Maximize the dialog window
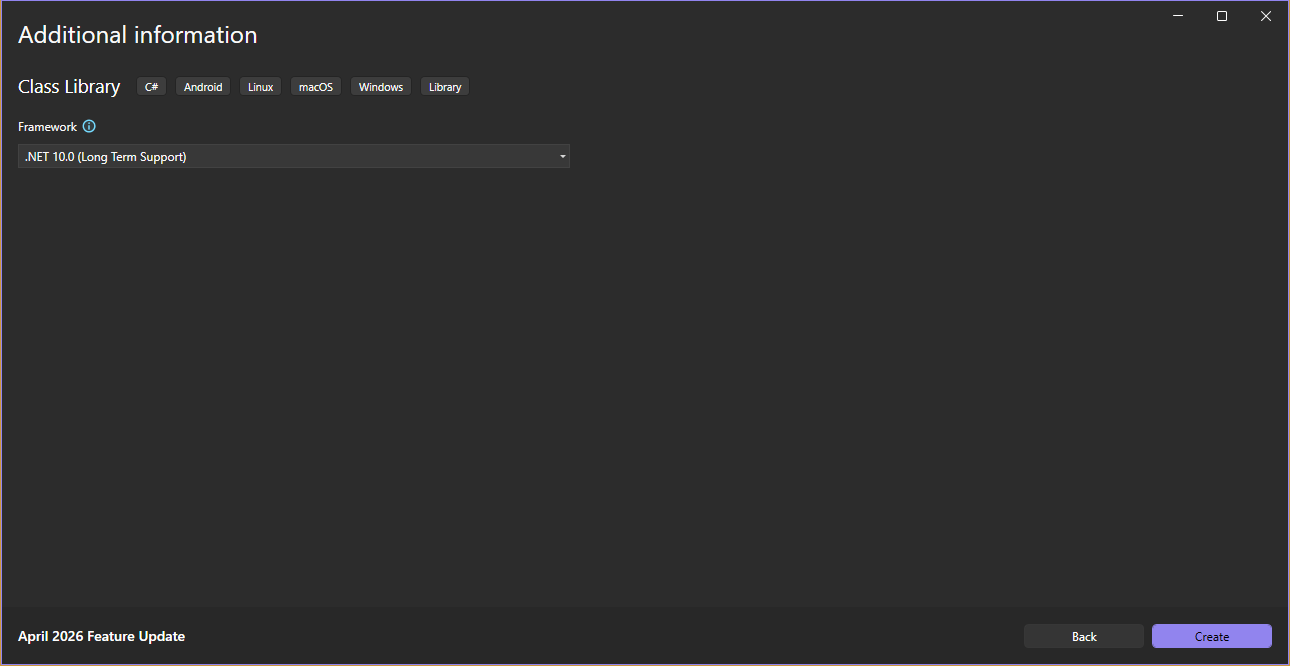 pyautogui.click(x=1222, y=16)
